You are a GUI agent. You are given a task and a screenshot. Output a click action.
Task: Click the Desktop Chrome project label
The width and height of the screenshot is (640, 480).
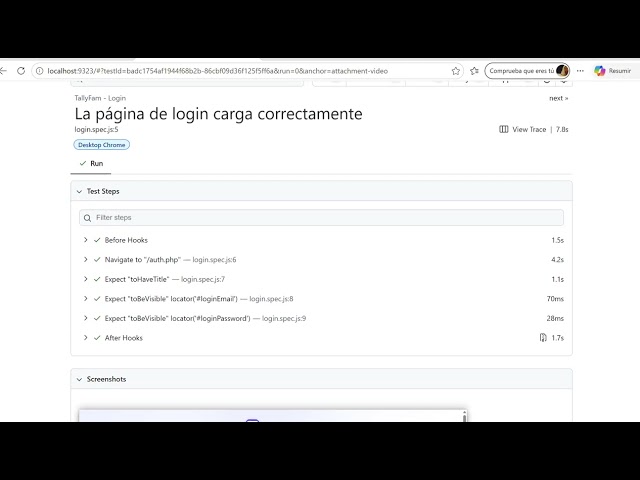point(102,145)
